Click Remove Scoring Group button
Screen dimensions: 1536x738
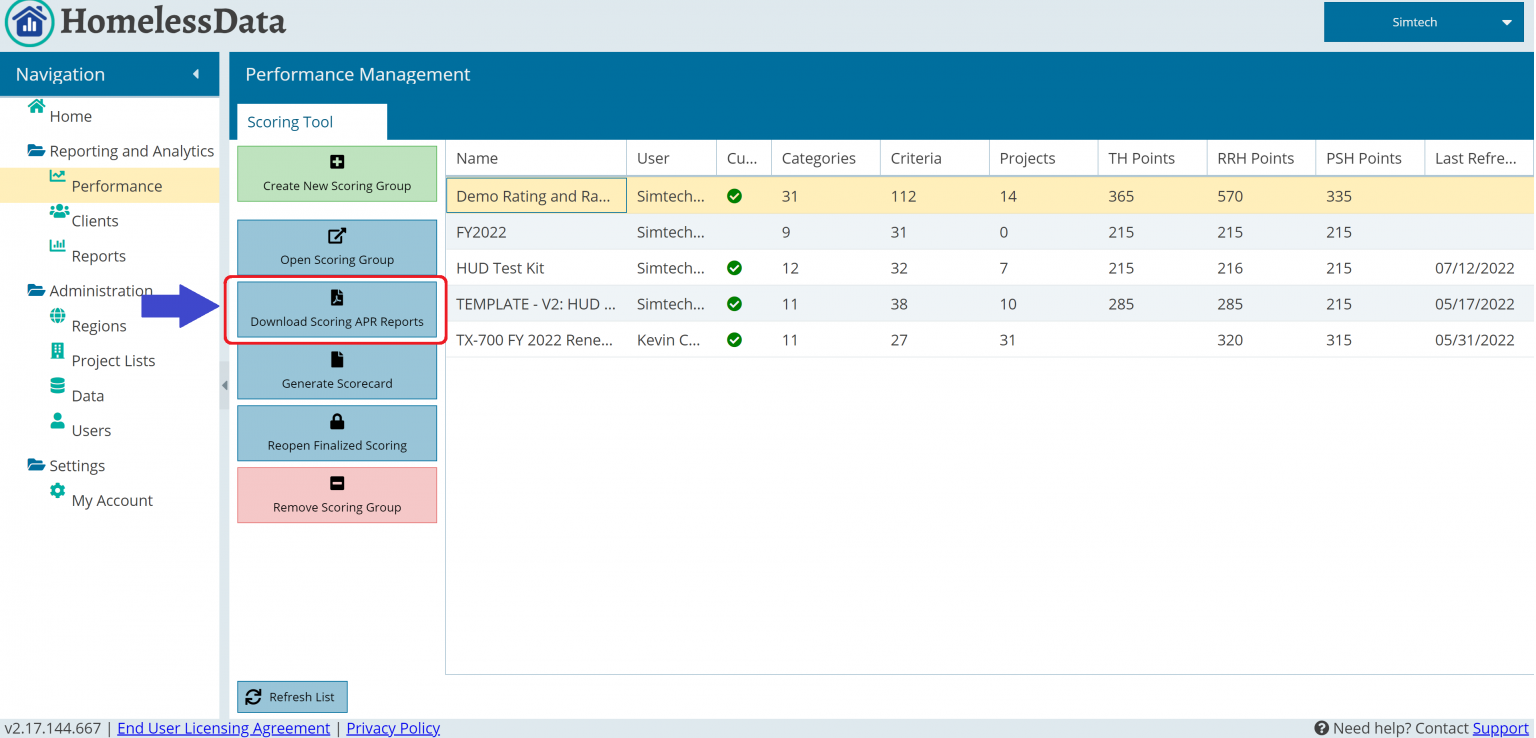(x=337, y=495)
